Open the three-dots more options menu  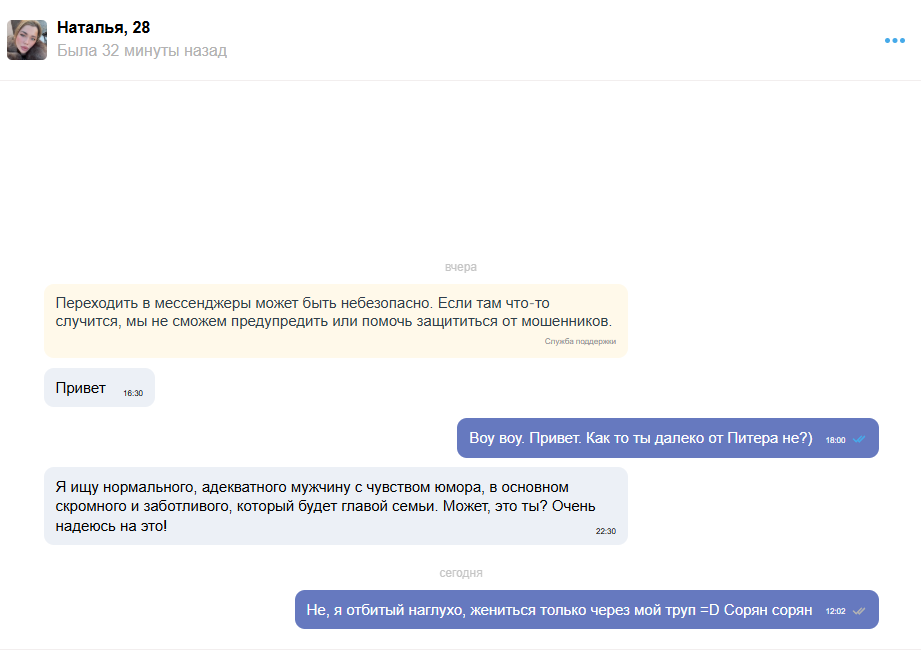tap(894, 41)
